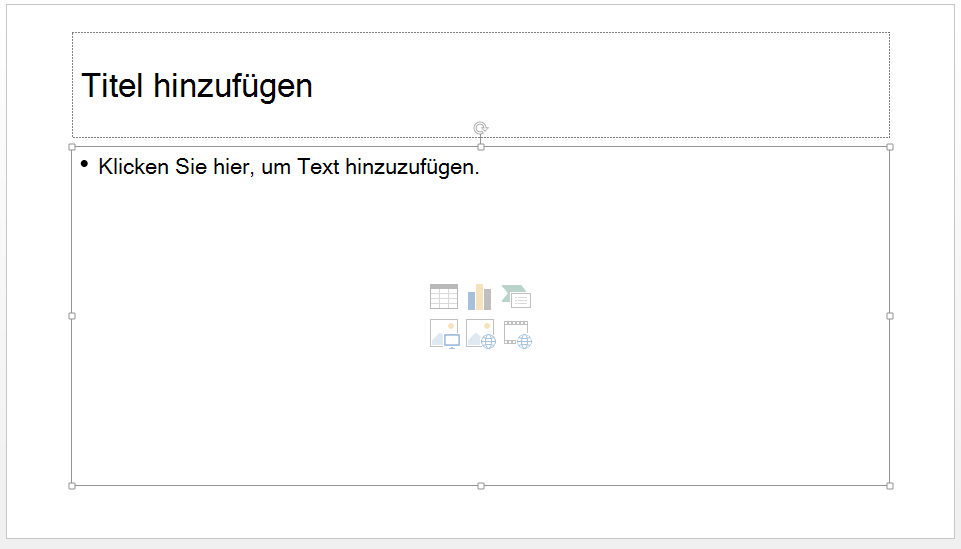Select the top-middle resize handle of content box

coord(480,147)
